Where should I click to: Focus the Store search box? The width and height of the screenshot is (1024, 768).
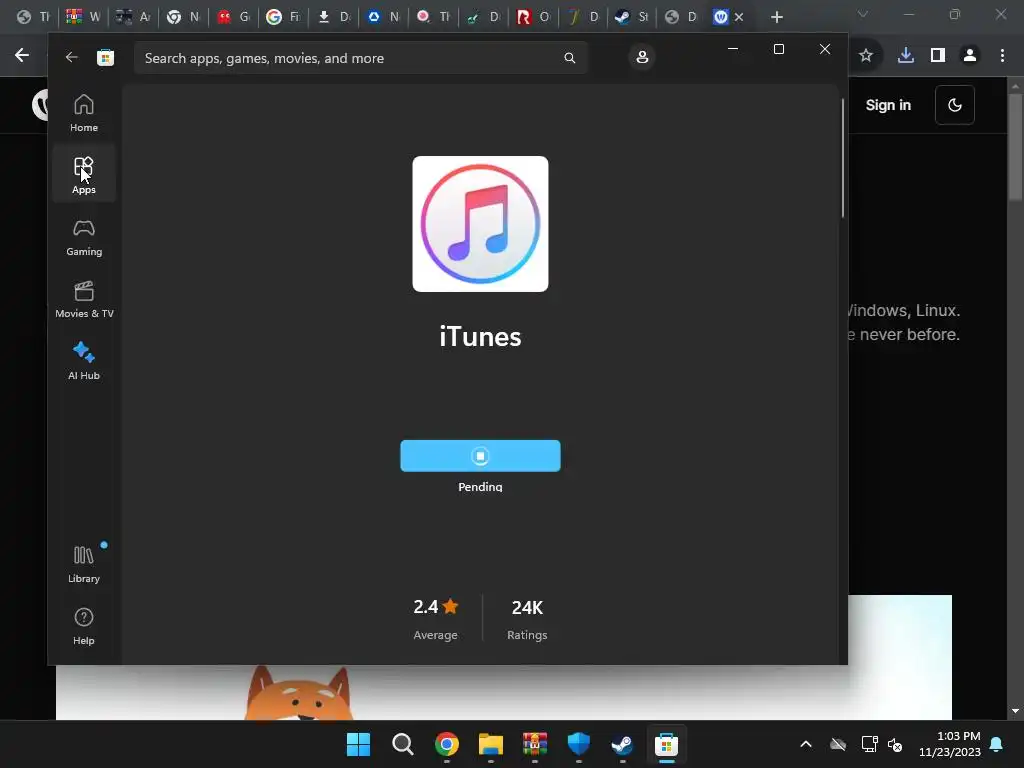click(360, 58)
